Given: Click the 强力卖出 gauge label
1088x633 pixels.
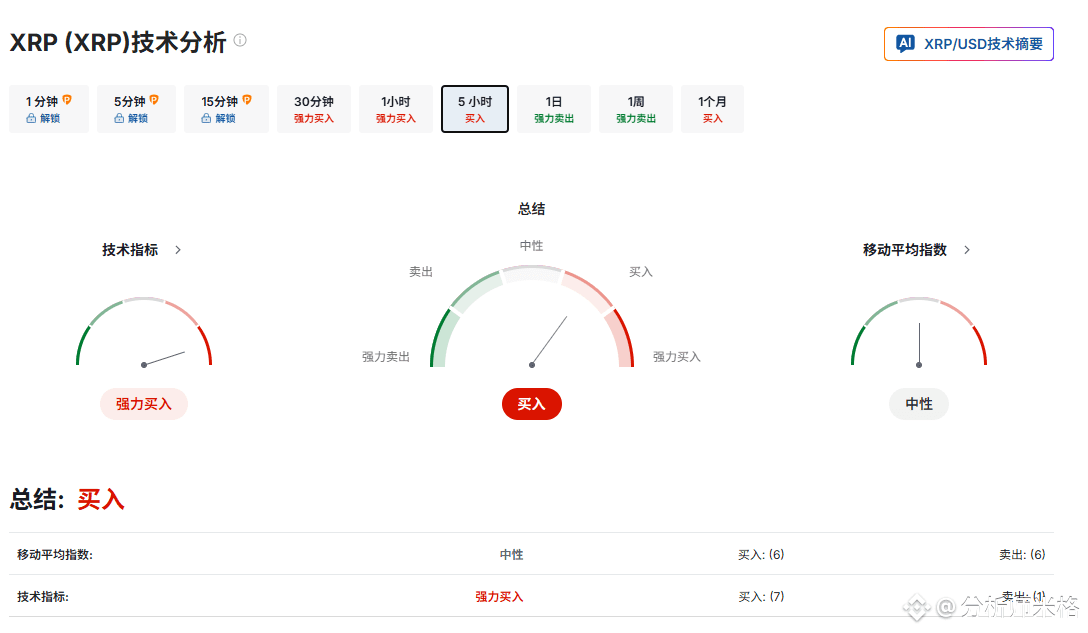Looking at the screenshot, I should click(x=386, y=357).
